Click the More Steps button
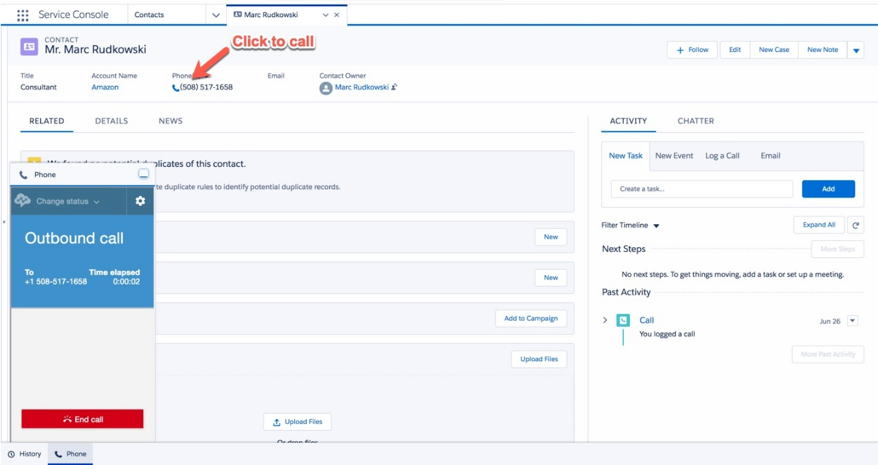878x465 pixels. pos(838,249)
